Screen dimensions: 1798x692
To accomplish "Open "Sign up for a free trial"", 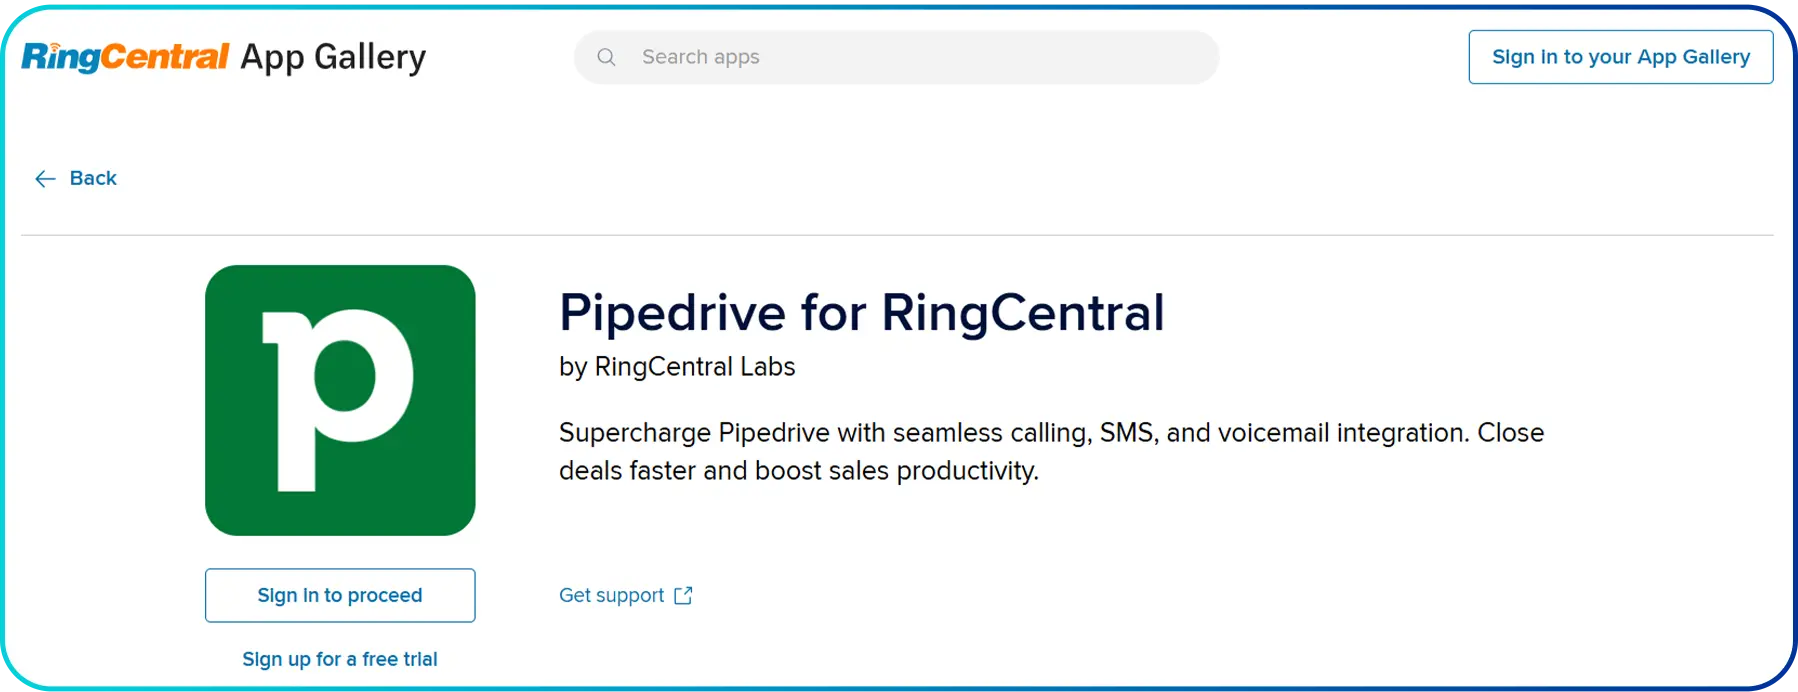I will [340, 659].
